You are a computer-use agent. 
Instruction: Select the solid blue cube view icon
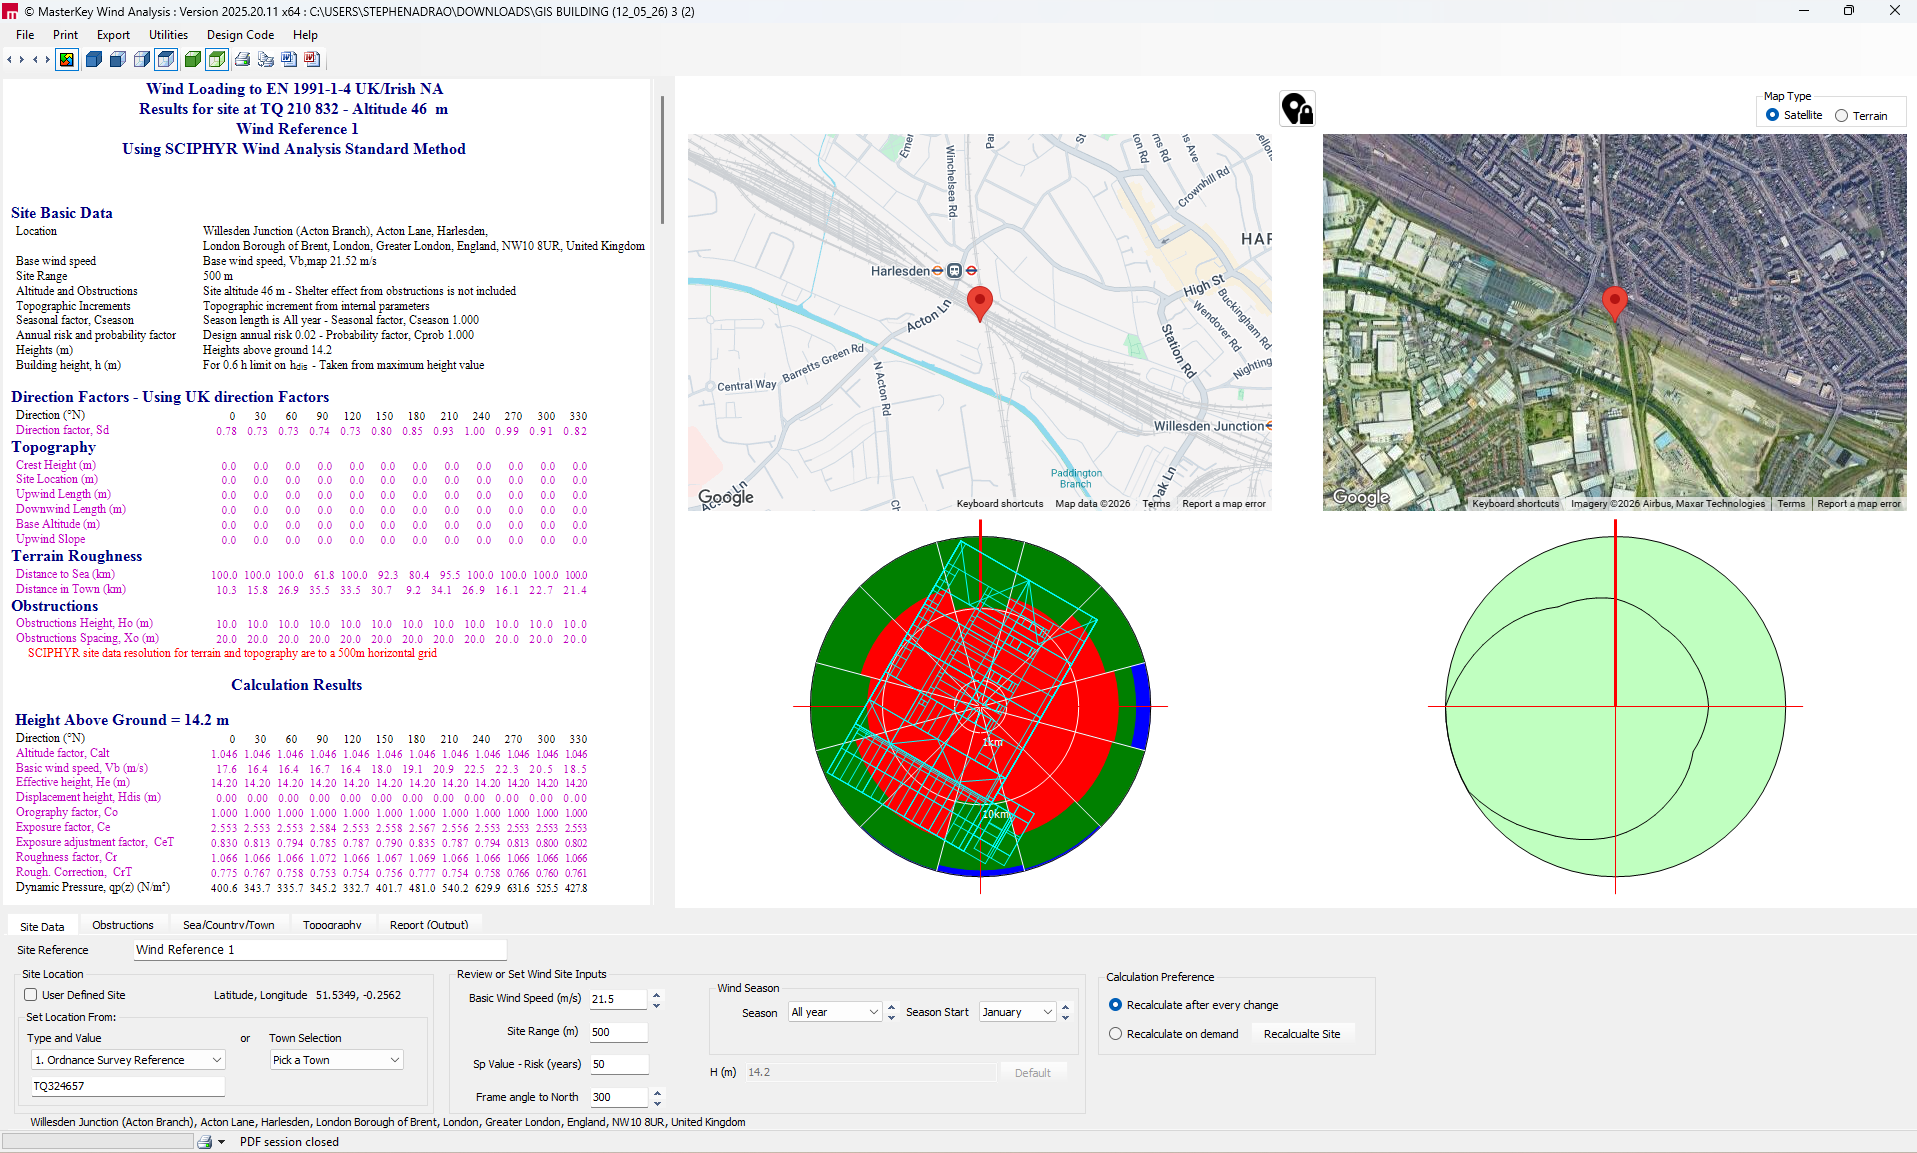[94, 60]
